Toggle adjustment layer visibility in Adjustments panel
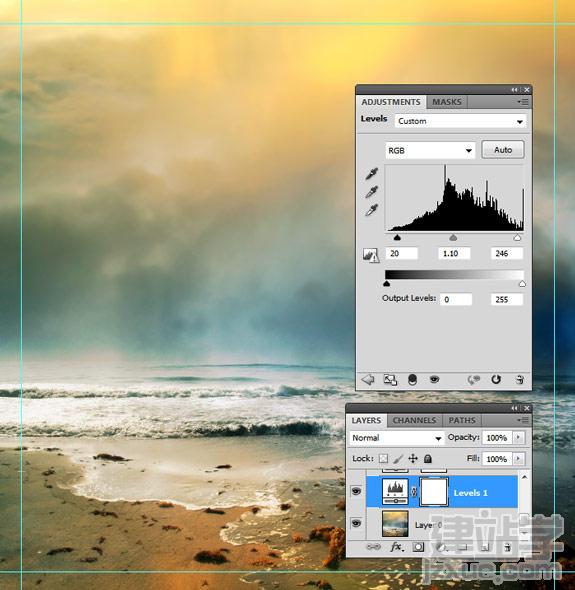This screenshot has width=575, height=590. point(434,379)
